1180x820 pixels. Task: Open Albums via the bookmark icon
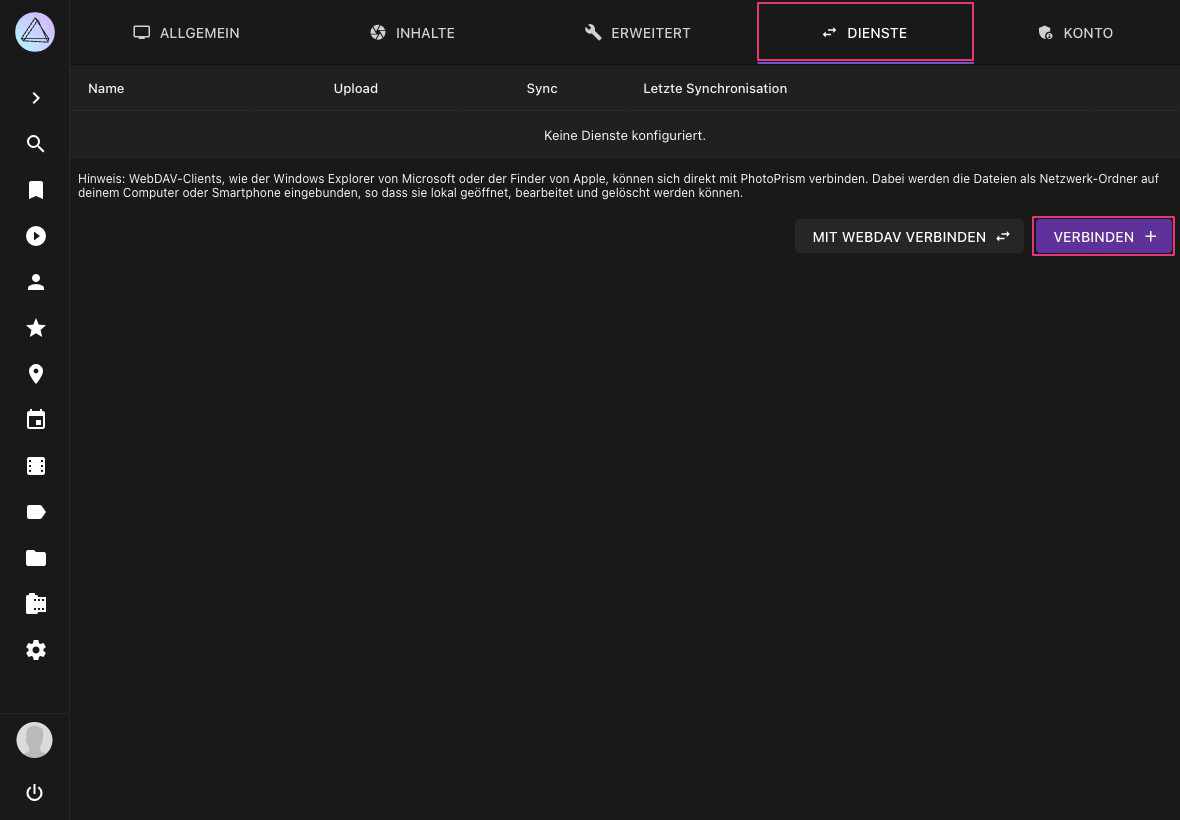36,190
